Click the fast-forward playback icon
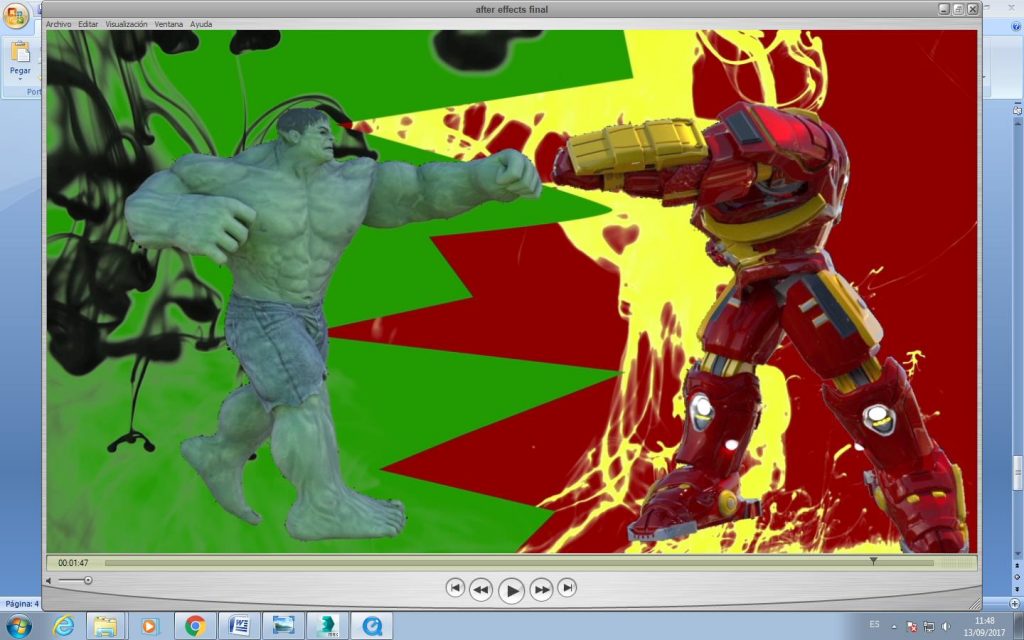This screenshot has width=1024, height=640. click(540, 588)
